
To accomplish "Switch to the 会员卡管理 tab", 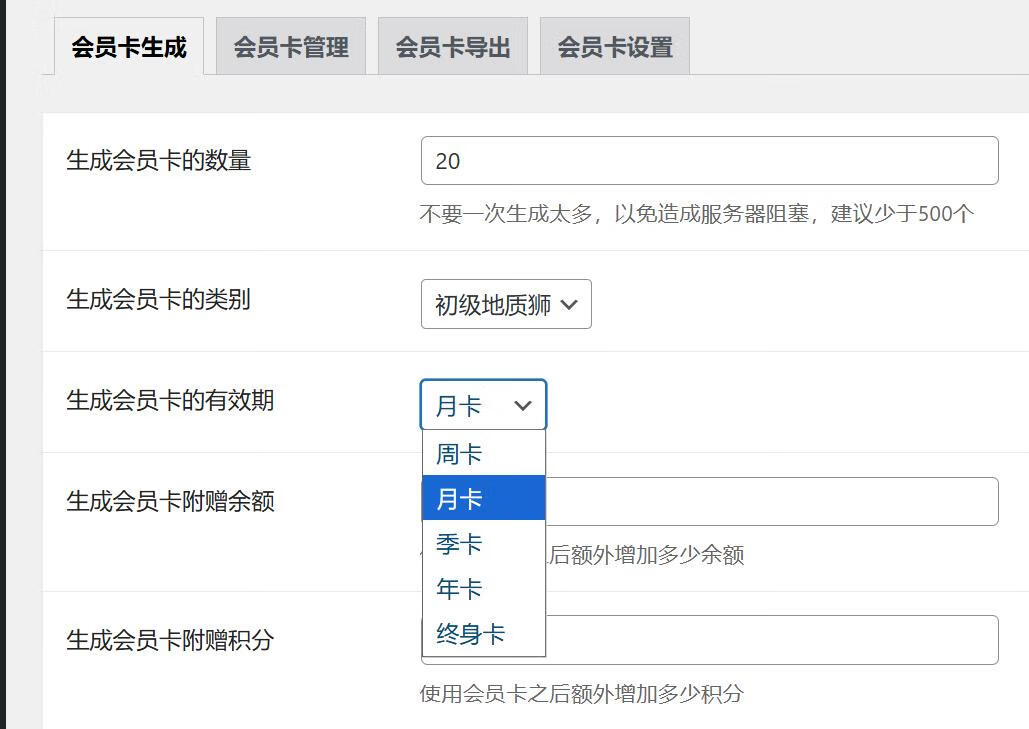I will [291, 45].
